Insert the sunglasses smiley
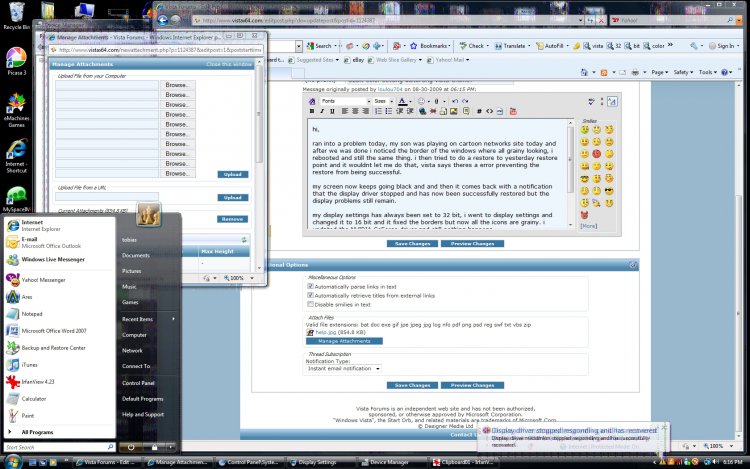 point(609,191)
